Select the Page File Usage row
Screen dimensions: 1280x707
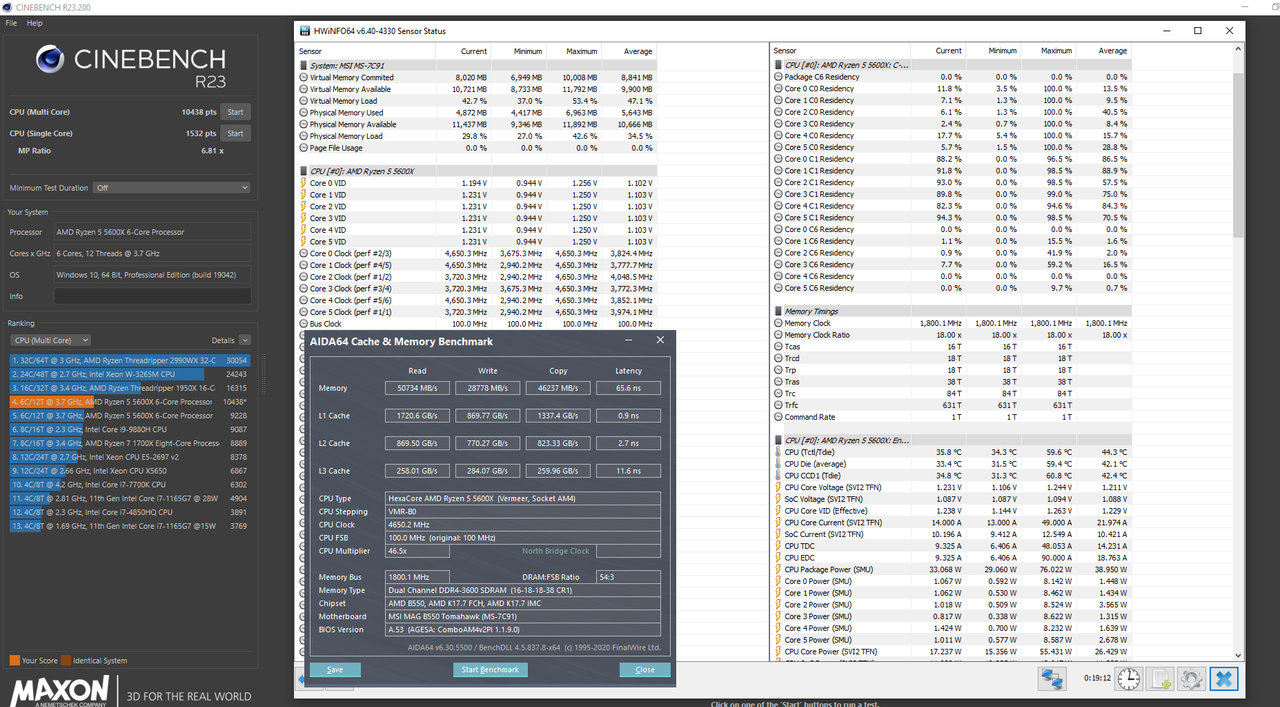pos(477,148)
